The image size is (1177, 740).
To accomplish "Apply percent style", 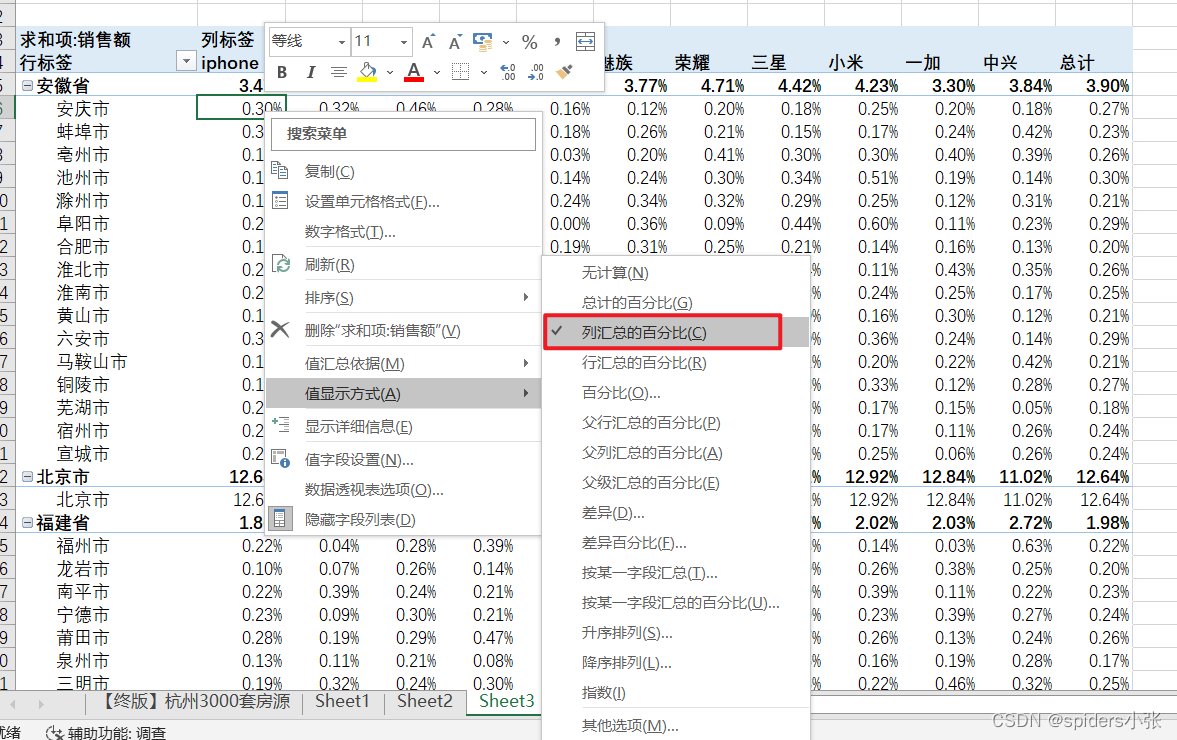I will click(x=529, y=42).
